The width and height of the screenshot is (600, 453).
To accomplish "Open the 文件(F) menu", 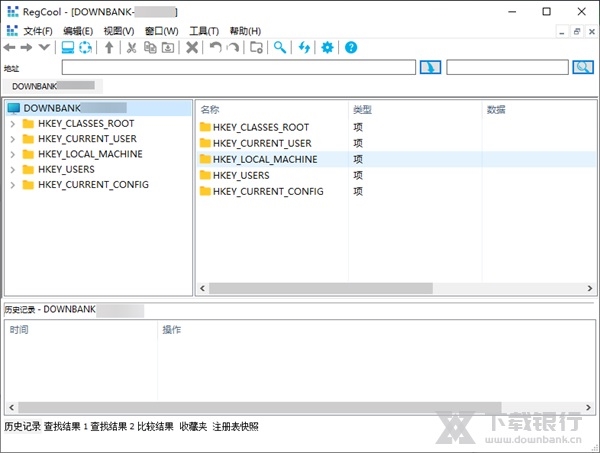I will (38, 31).
